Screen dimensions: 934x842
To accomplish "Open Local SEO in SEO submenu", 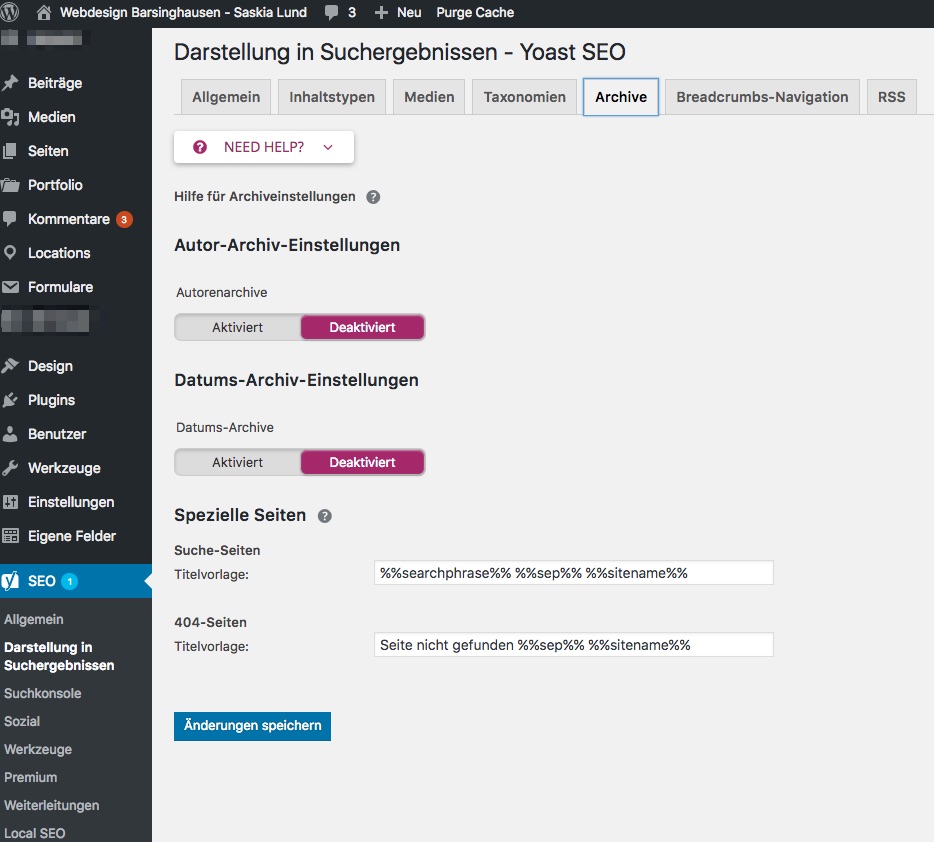I will point(35,833).
